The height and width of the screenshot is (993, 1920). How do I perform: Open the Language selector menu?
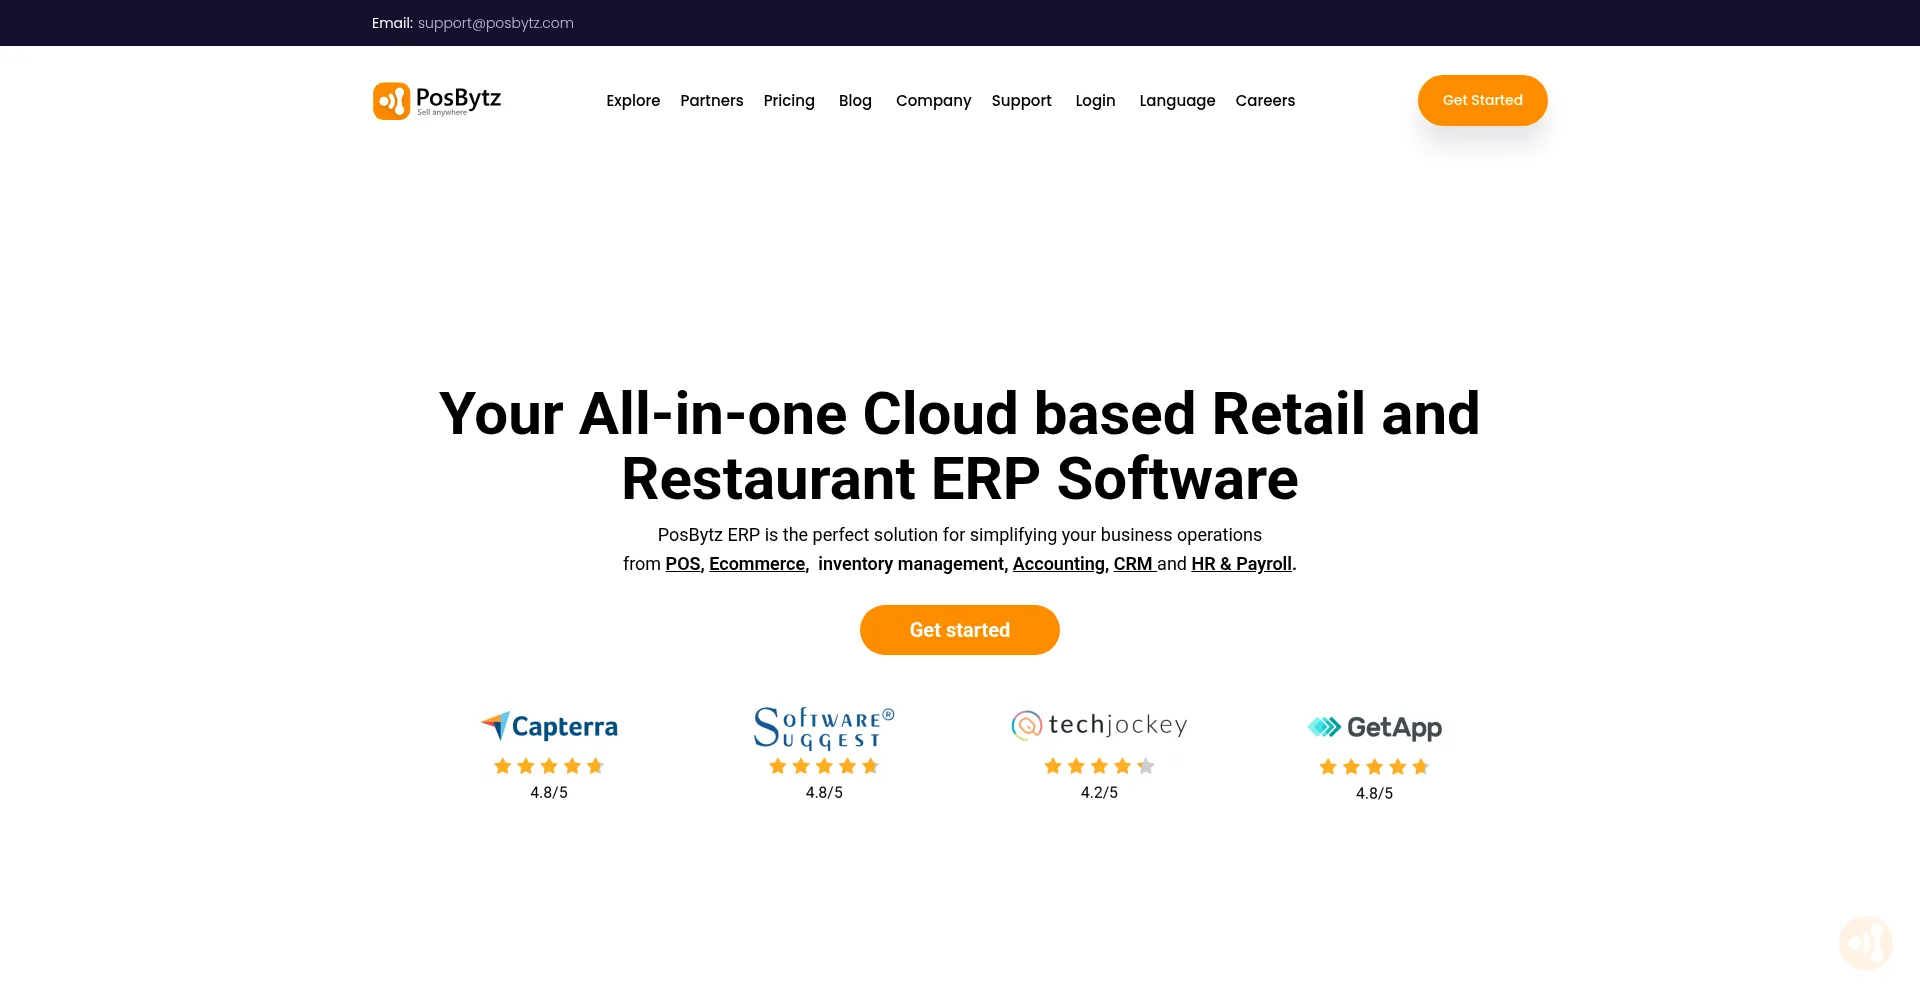[x=1177, y=101]
